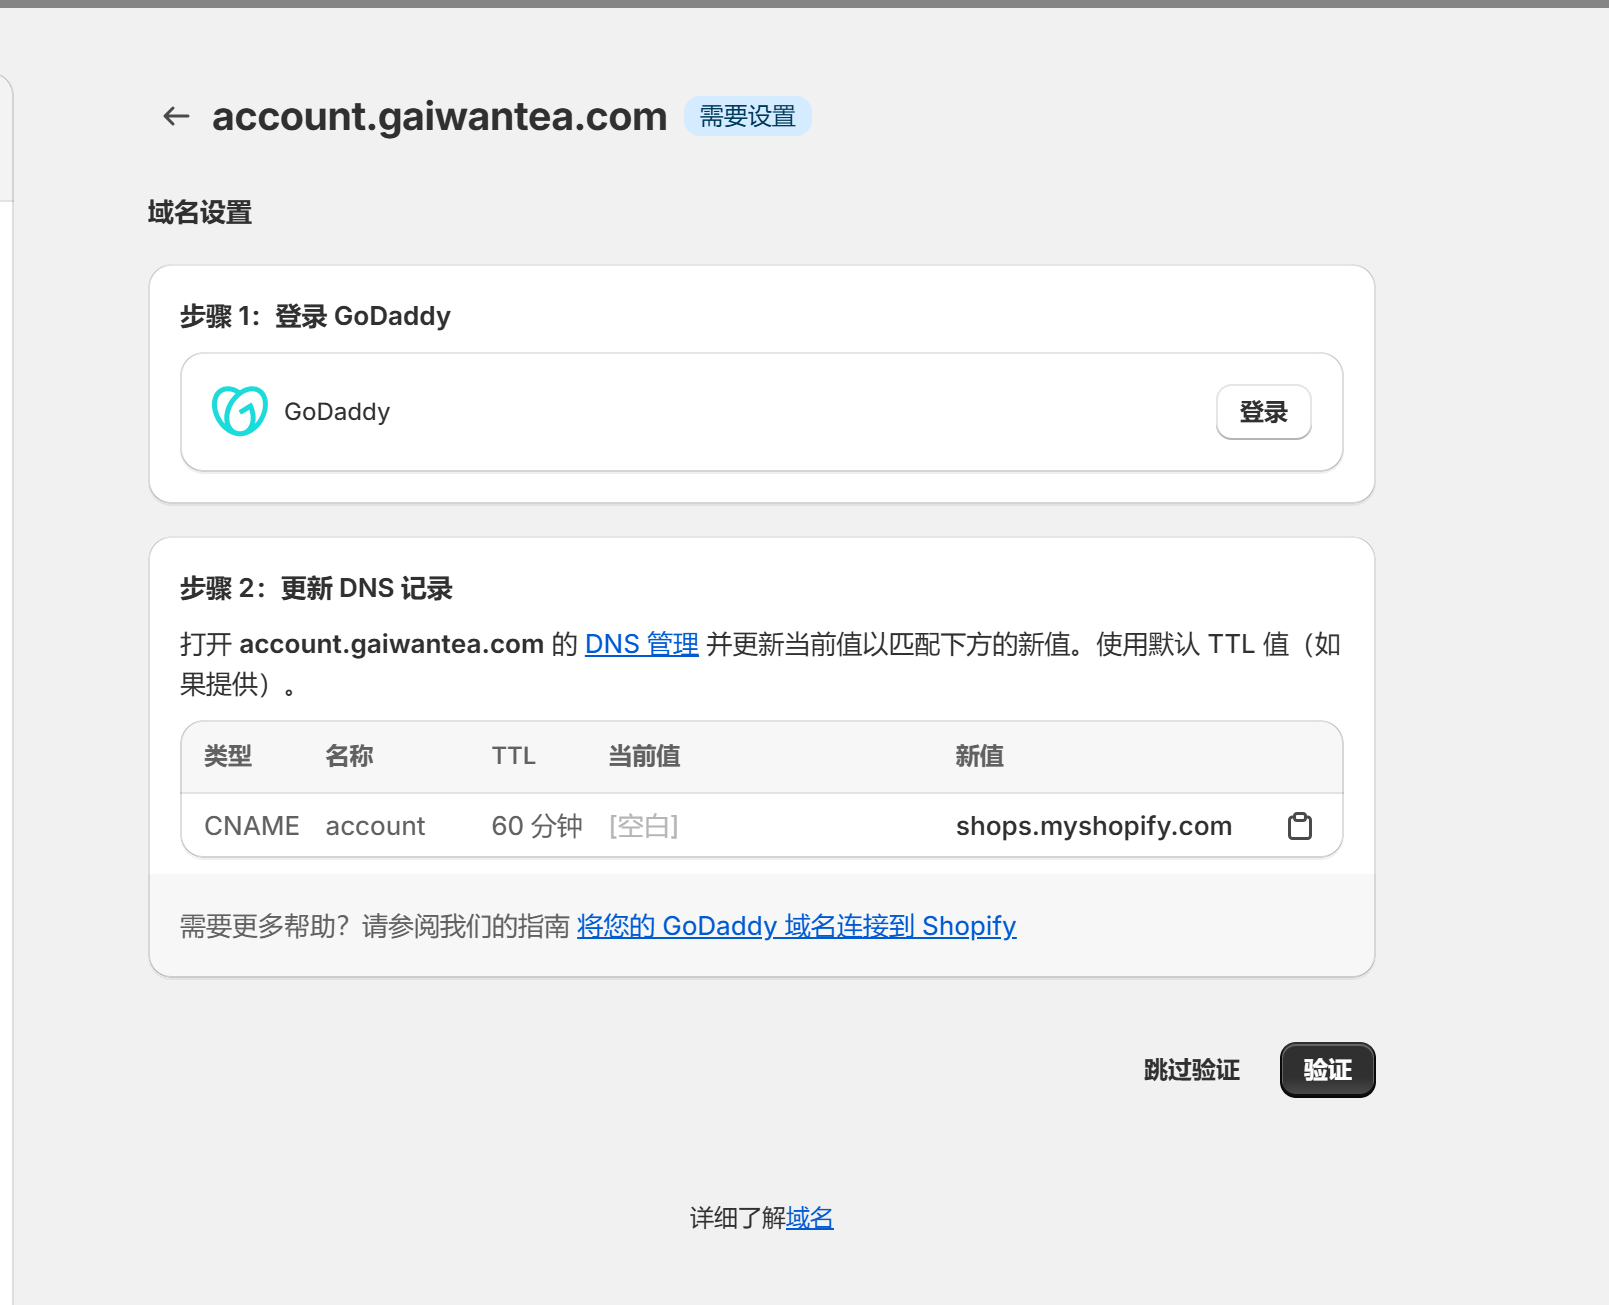This screenshot has width=1609, height=1305.
Task: Click the [空白] current value cell
Action: pyautogui.click(x=643, y=826)
